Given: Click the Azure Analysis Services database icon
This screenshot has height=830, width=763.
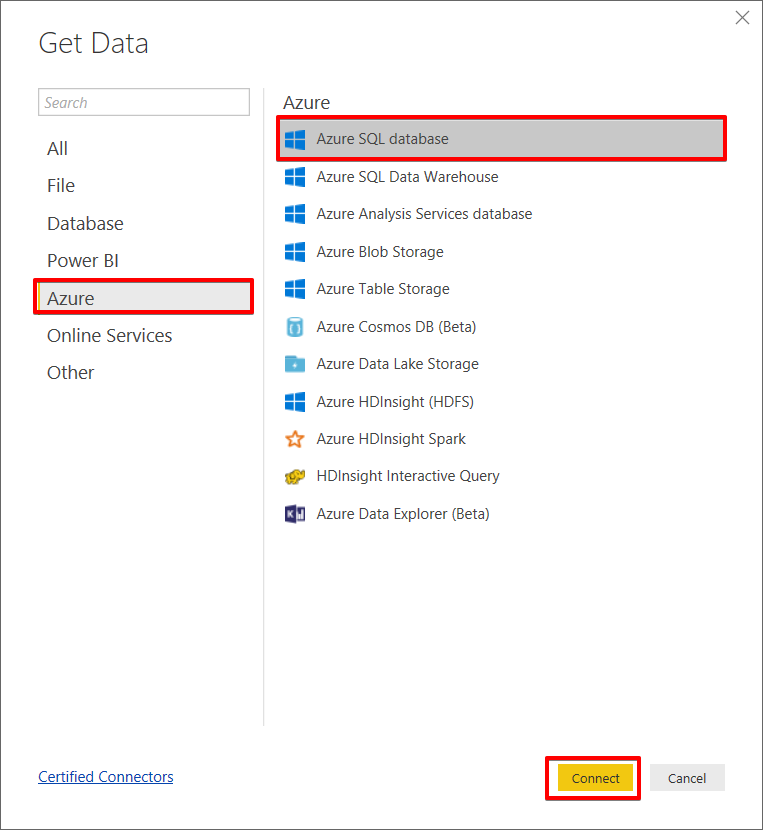Looking at the screenshot, I should click(295, 214).
